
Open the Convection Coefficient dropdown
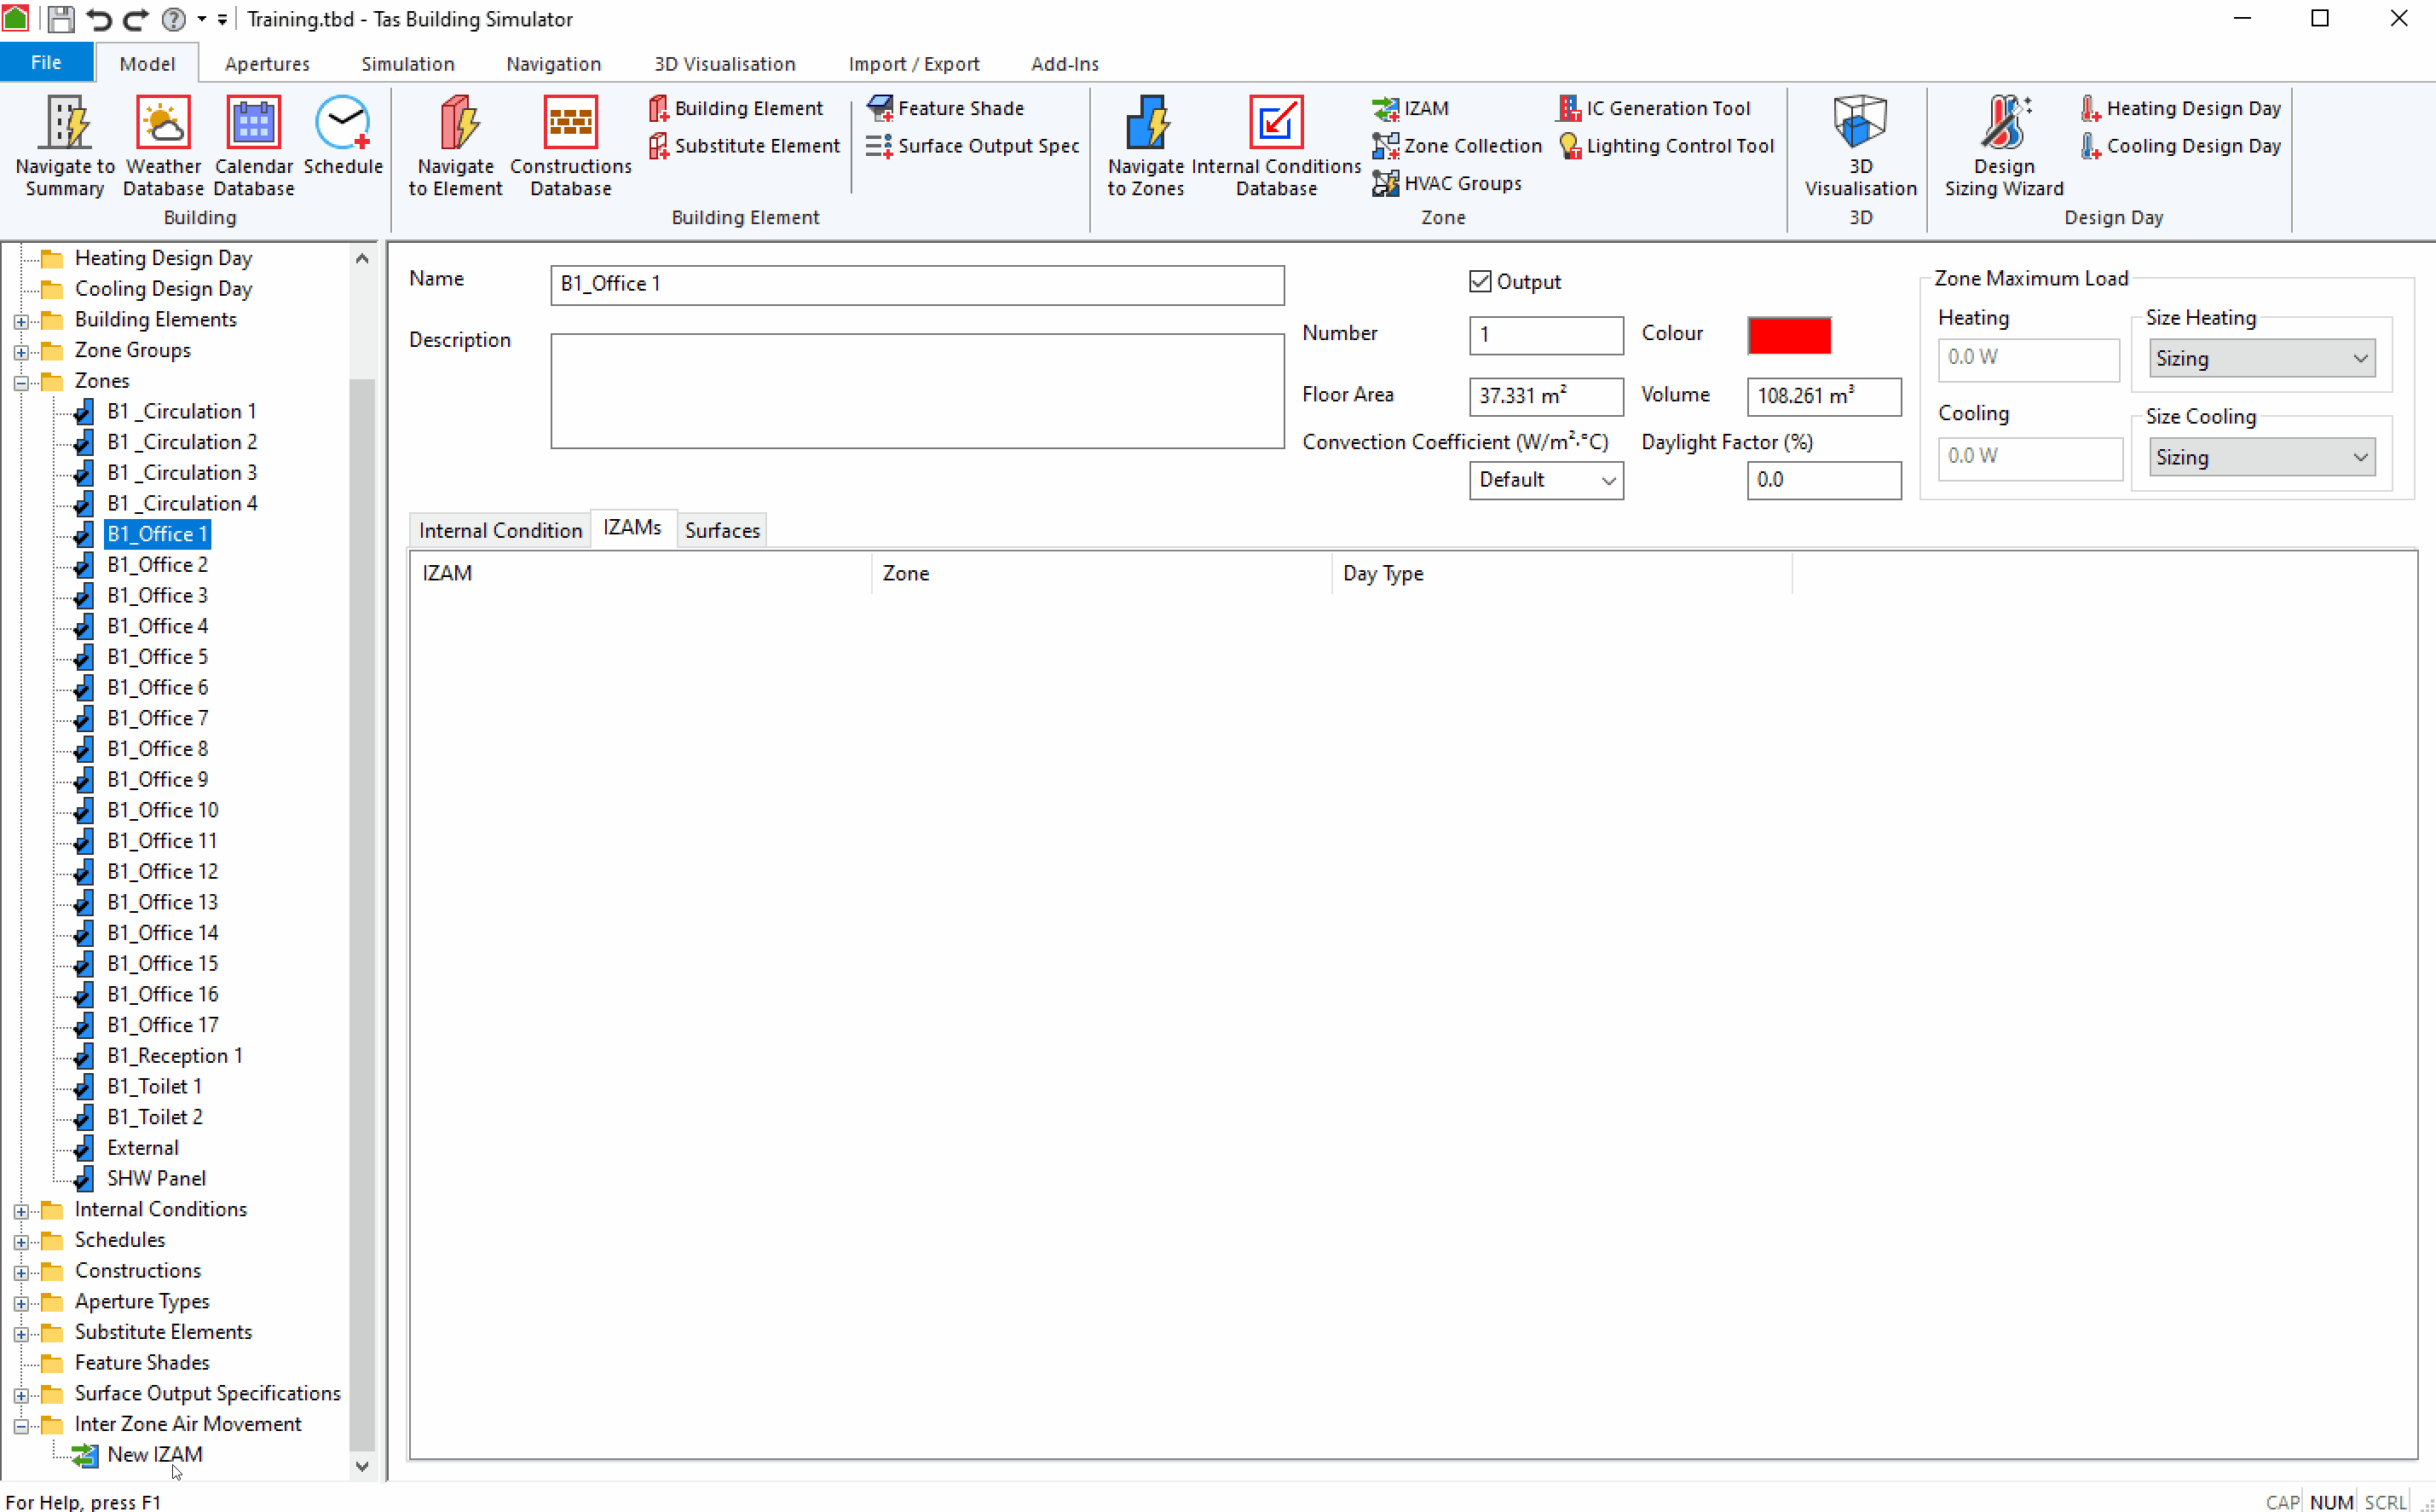(x=1546, y=480)
